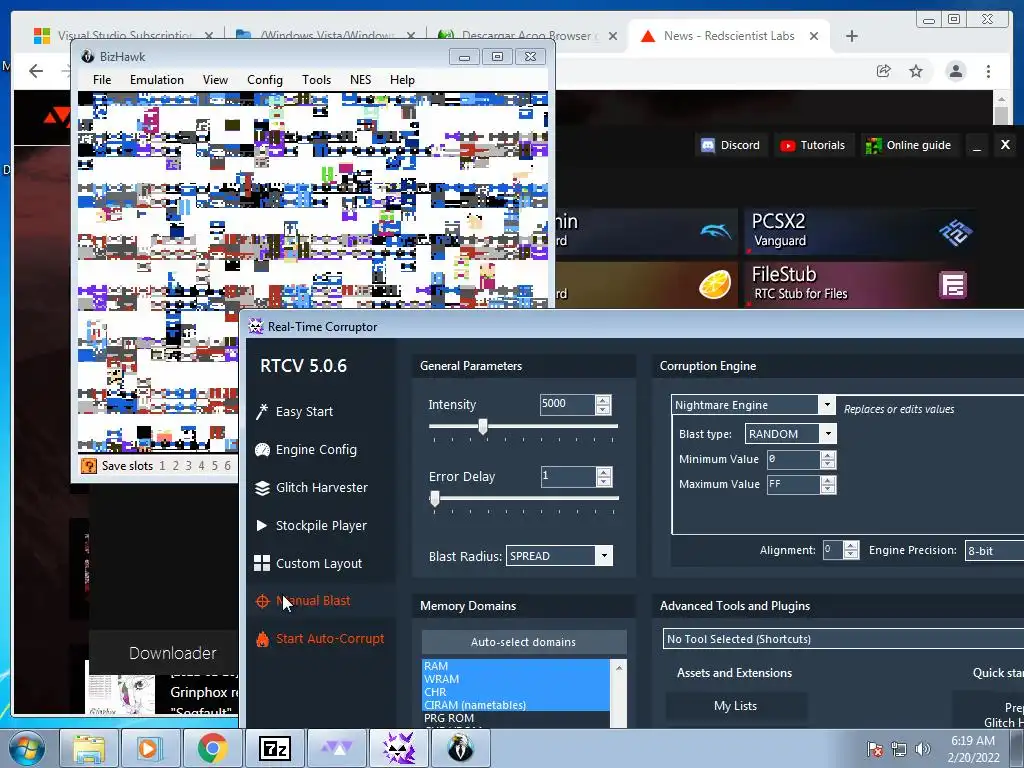This screenshot has width=1024, height=768.
Task: Increase Alignment stepper
Action: pyautogui.click(x=851, y=545)
